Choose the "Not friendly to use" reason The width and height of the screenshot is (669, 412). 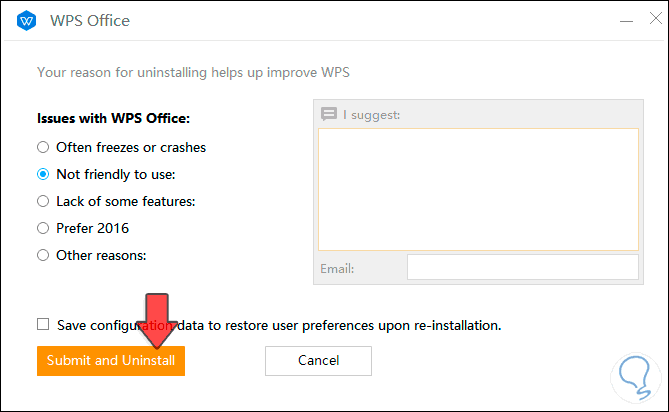coord(43,174)
